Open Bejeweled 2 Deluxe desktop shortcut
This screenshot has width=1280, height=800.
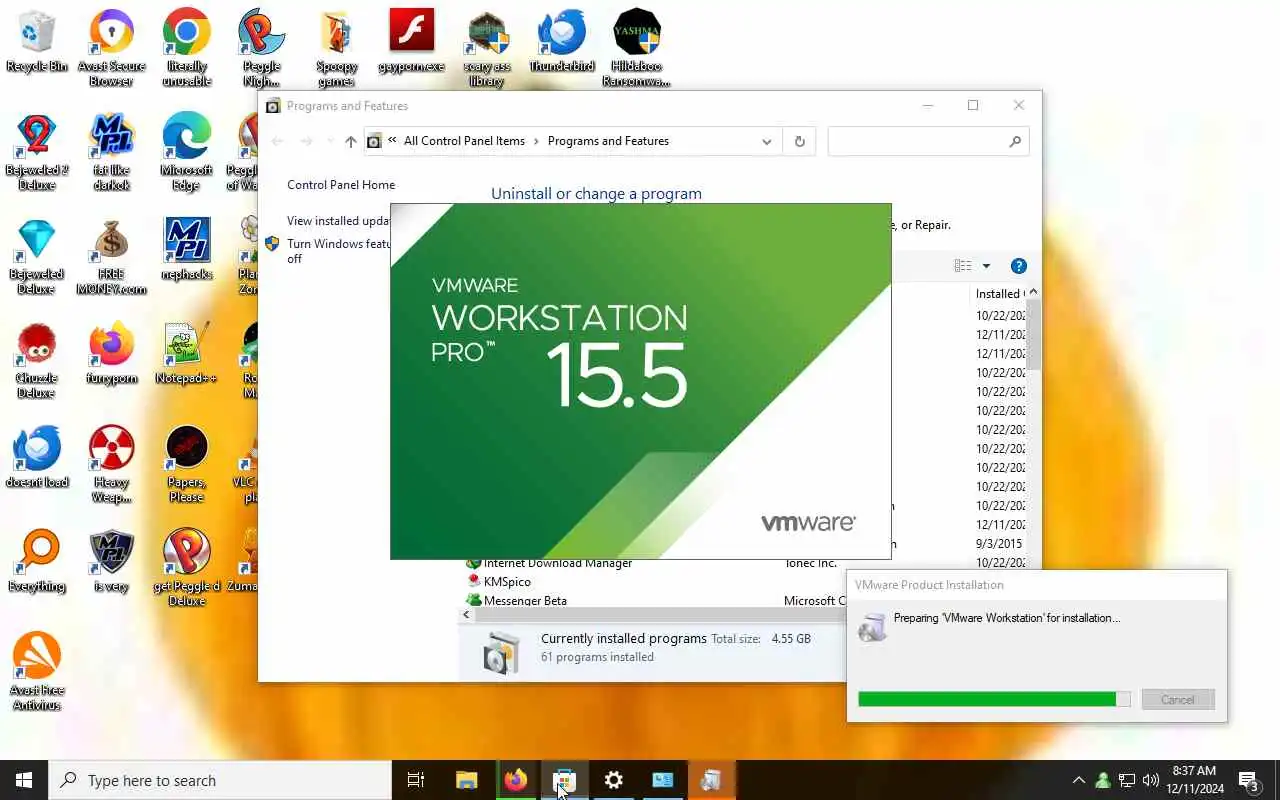coord(37,152)
